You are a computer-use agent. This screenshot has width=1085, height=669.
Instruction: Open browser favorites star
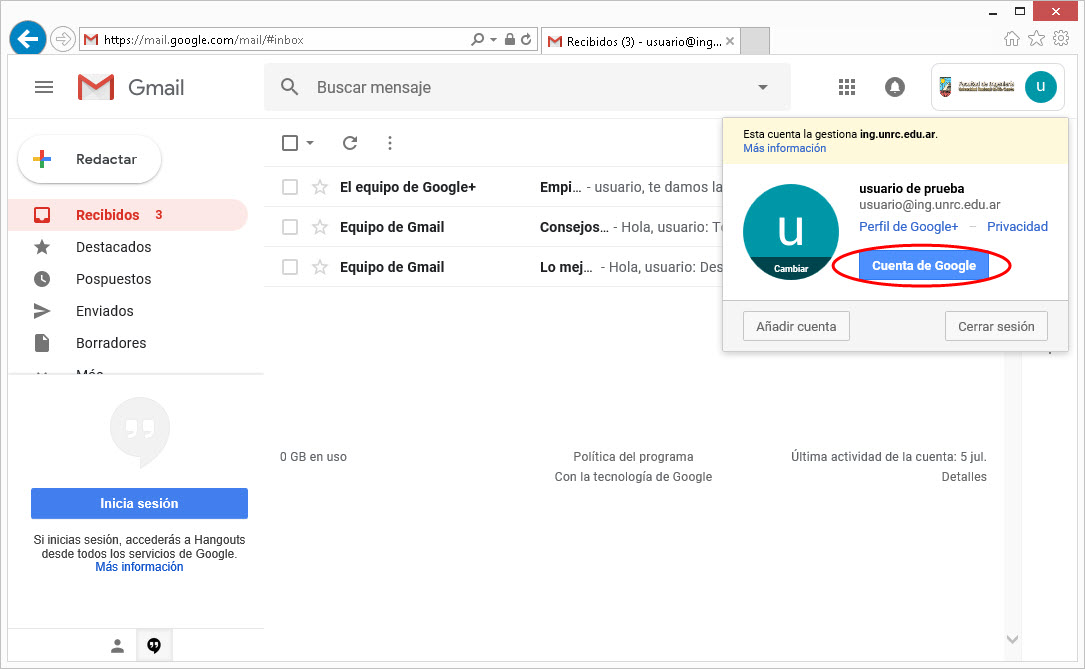coord(1036,39)
